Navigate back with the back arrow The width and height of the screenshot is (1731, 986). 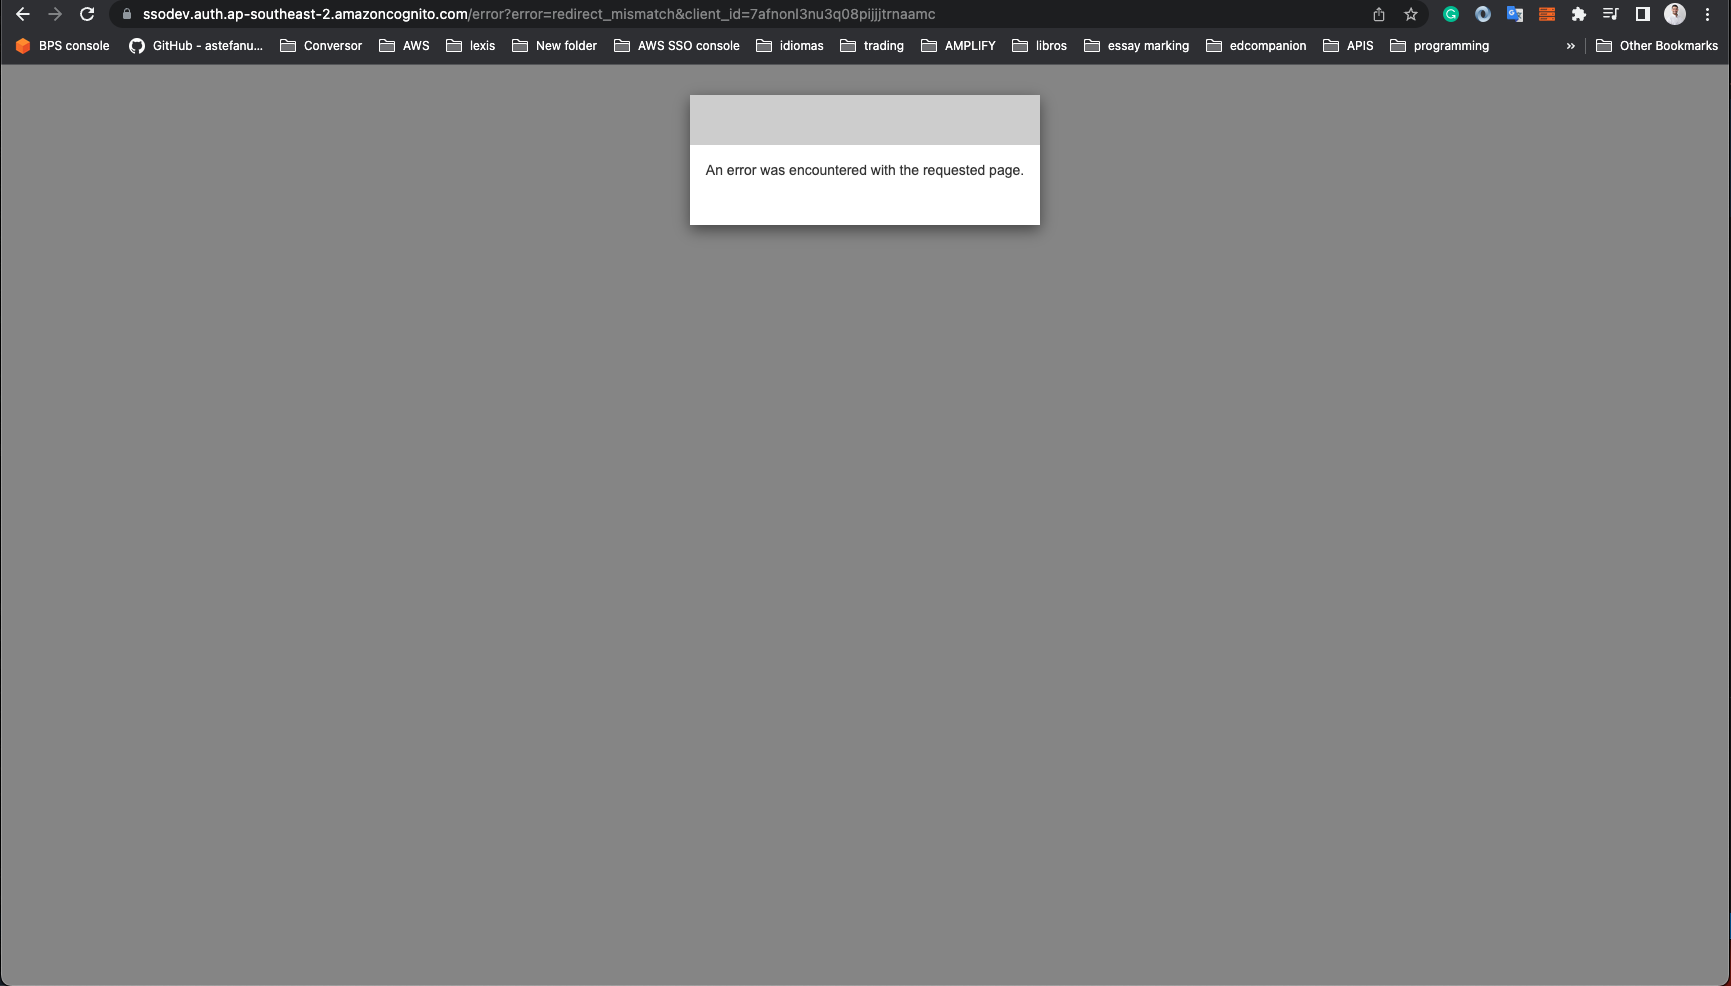(22, 14)
